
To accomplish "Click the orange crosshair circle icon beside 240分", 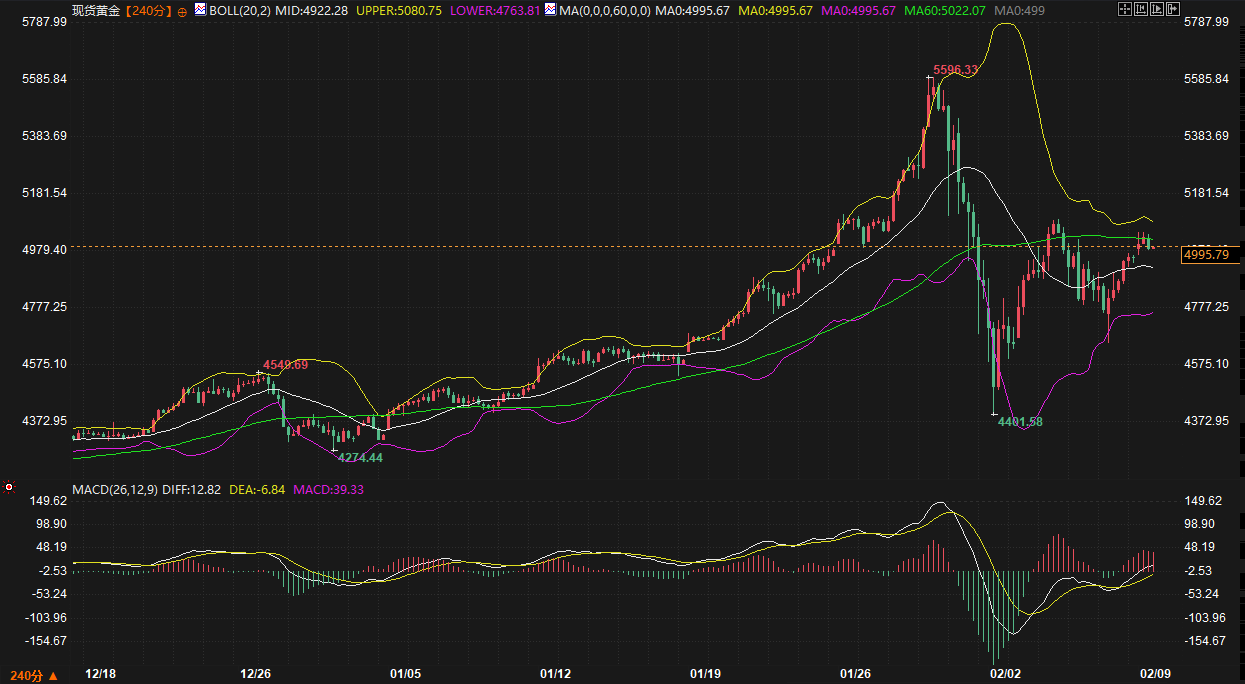I will click(x=183, y=11).
